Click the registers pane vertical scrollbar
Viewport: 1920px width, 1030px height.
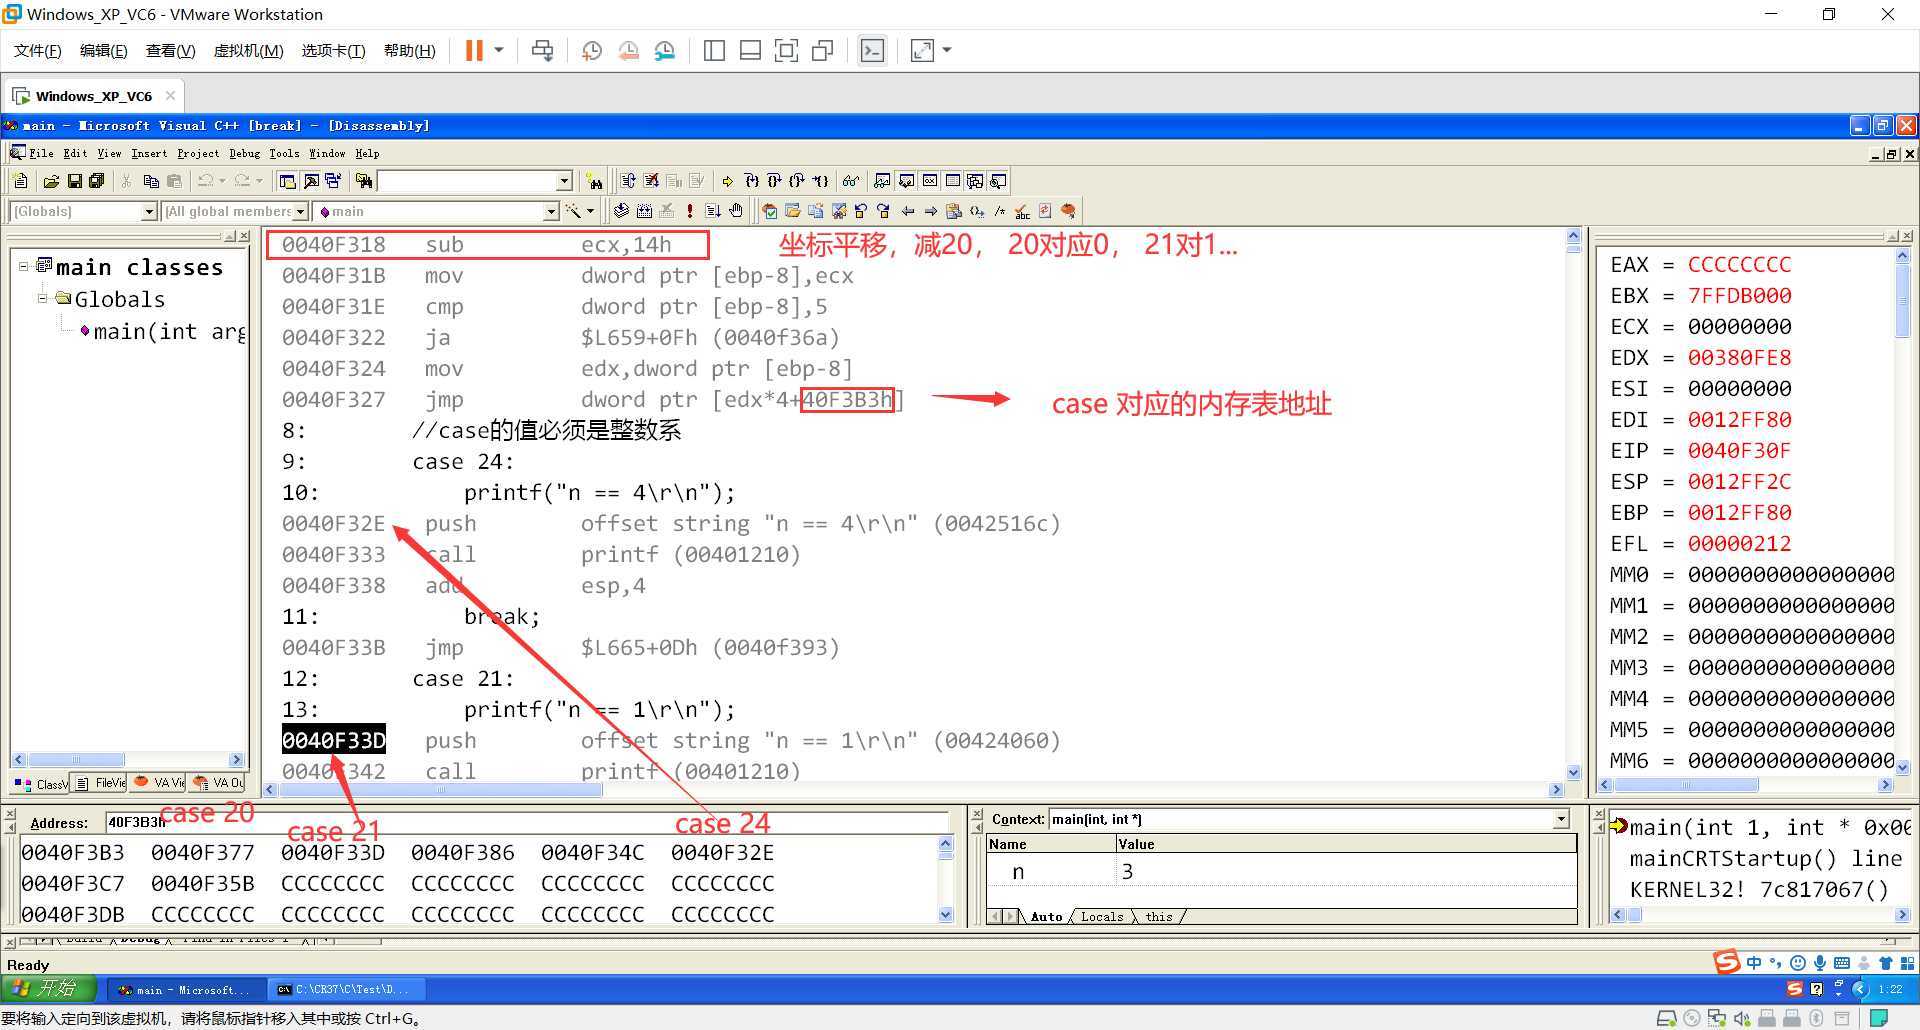click(x=1902, y=511)
